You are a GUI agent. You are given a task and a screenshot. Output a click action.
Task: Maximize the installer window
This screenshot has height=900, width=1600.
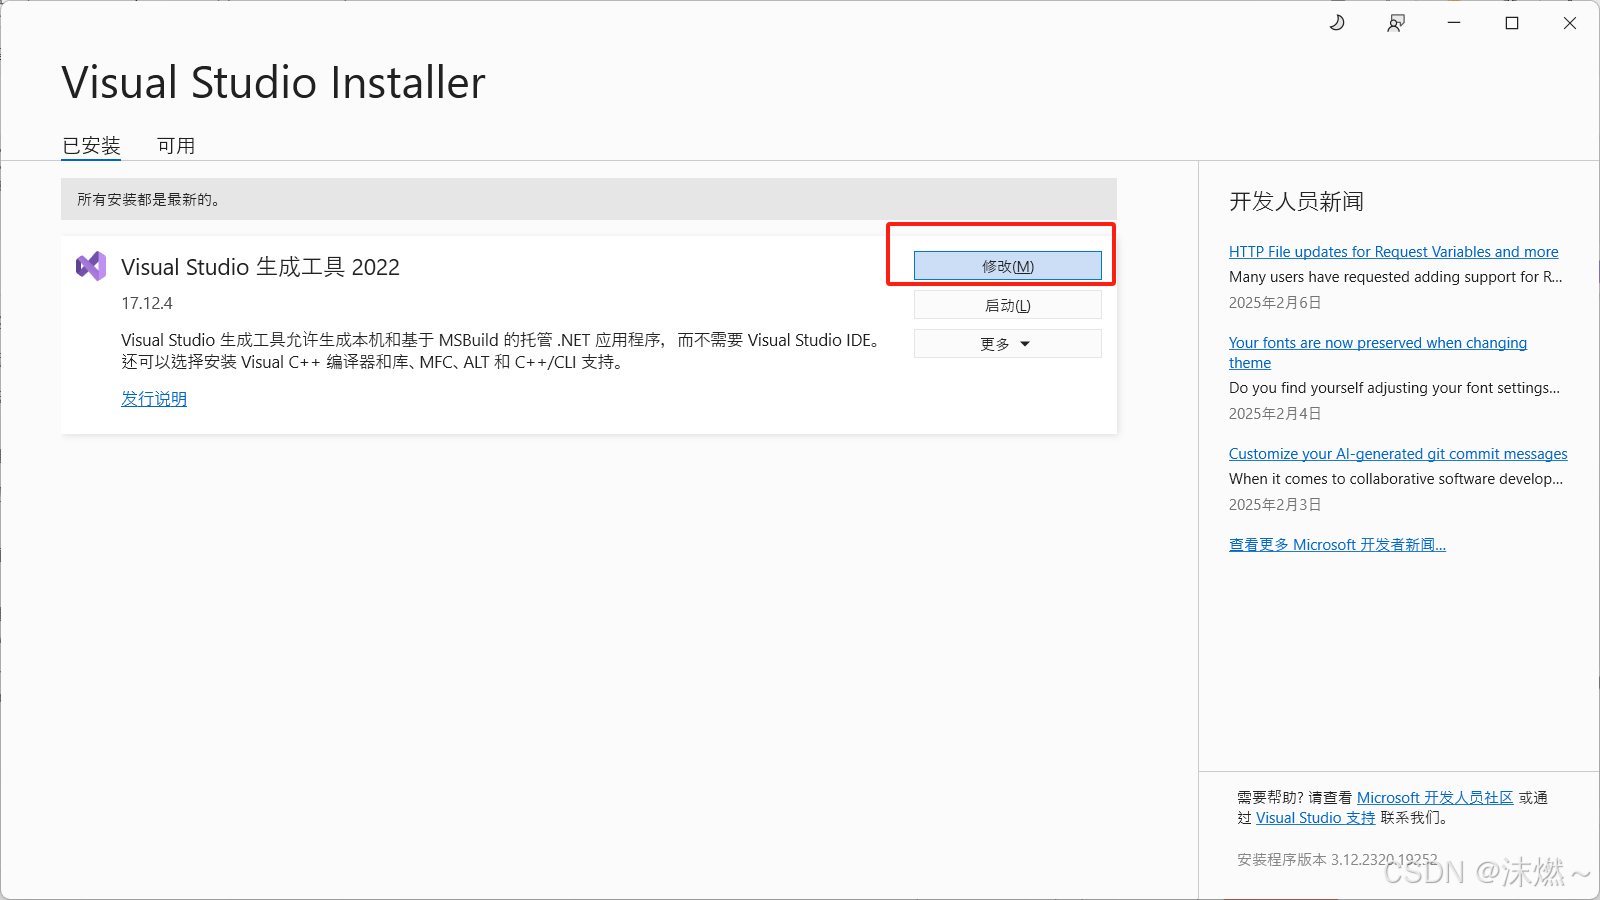[x=1512, y=23]
